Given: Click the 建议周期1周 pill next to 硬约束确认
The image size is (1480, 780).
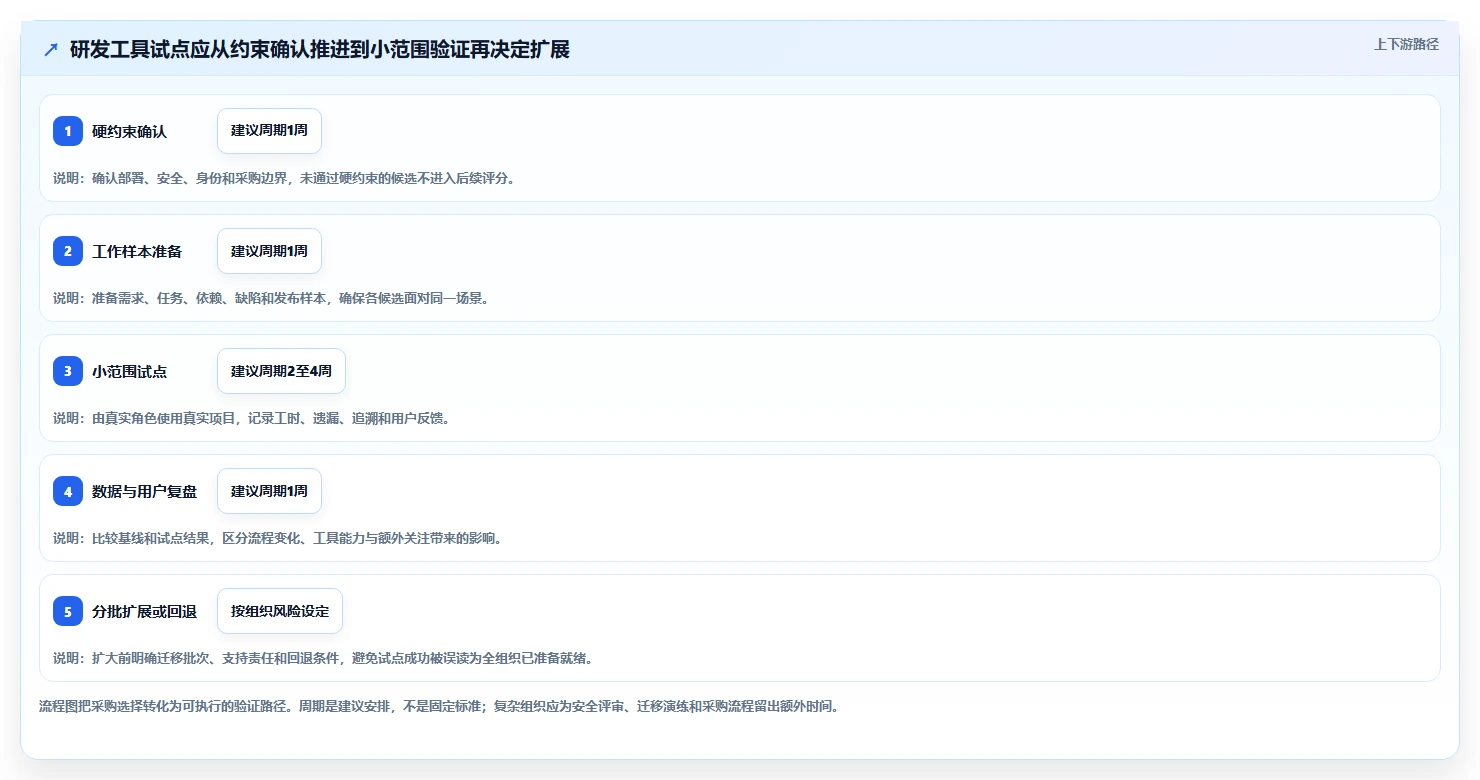Looking at the screenshot, I should point(269,131).
